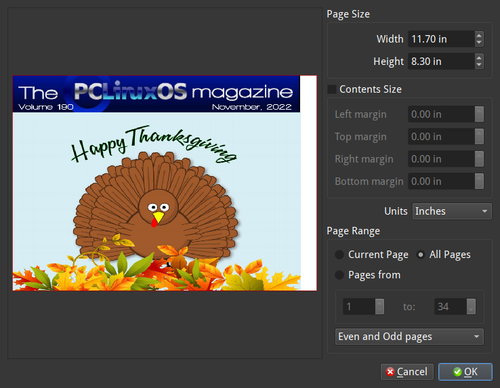Confirm the dialog with the OK button
Screen dimensions: 500x388
coord(465,372)
